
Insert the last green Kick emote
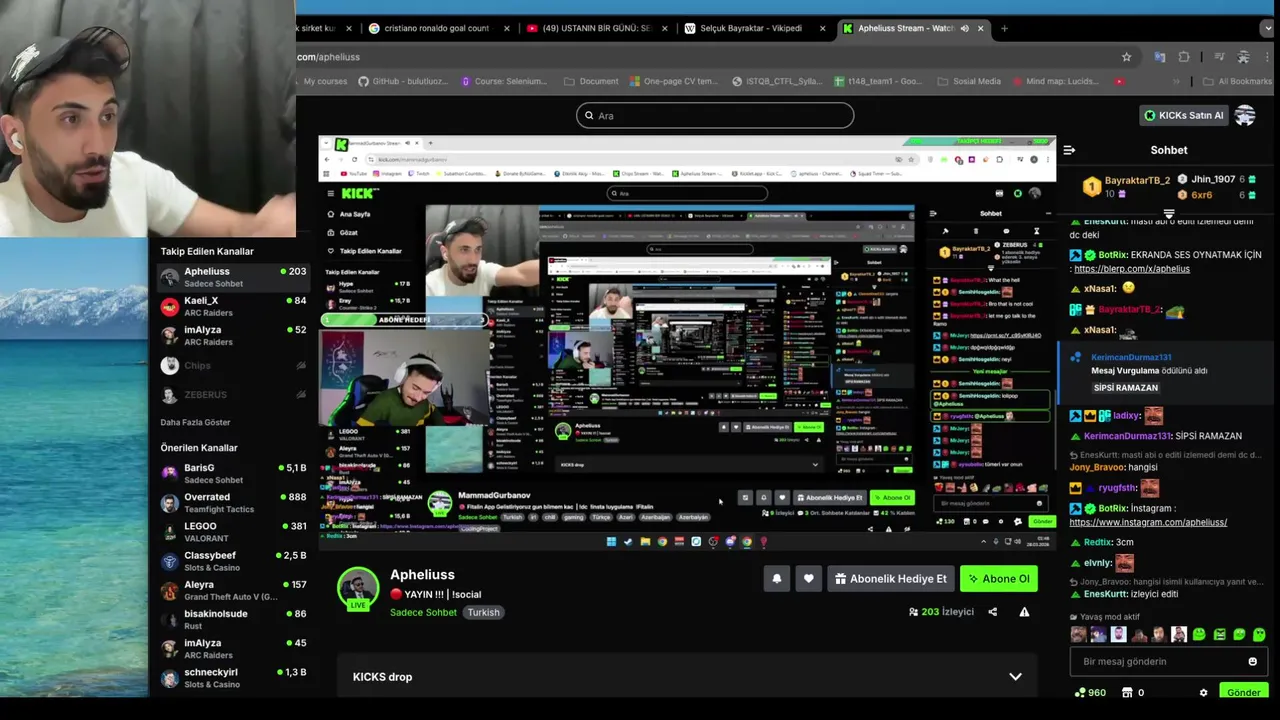coord(1259,634)
